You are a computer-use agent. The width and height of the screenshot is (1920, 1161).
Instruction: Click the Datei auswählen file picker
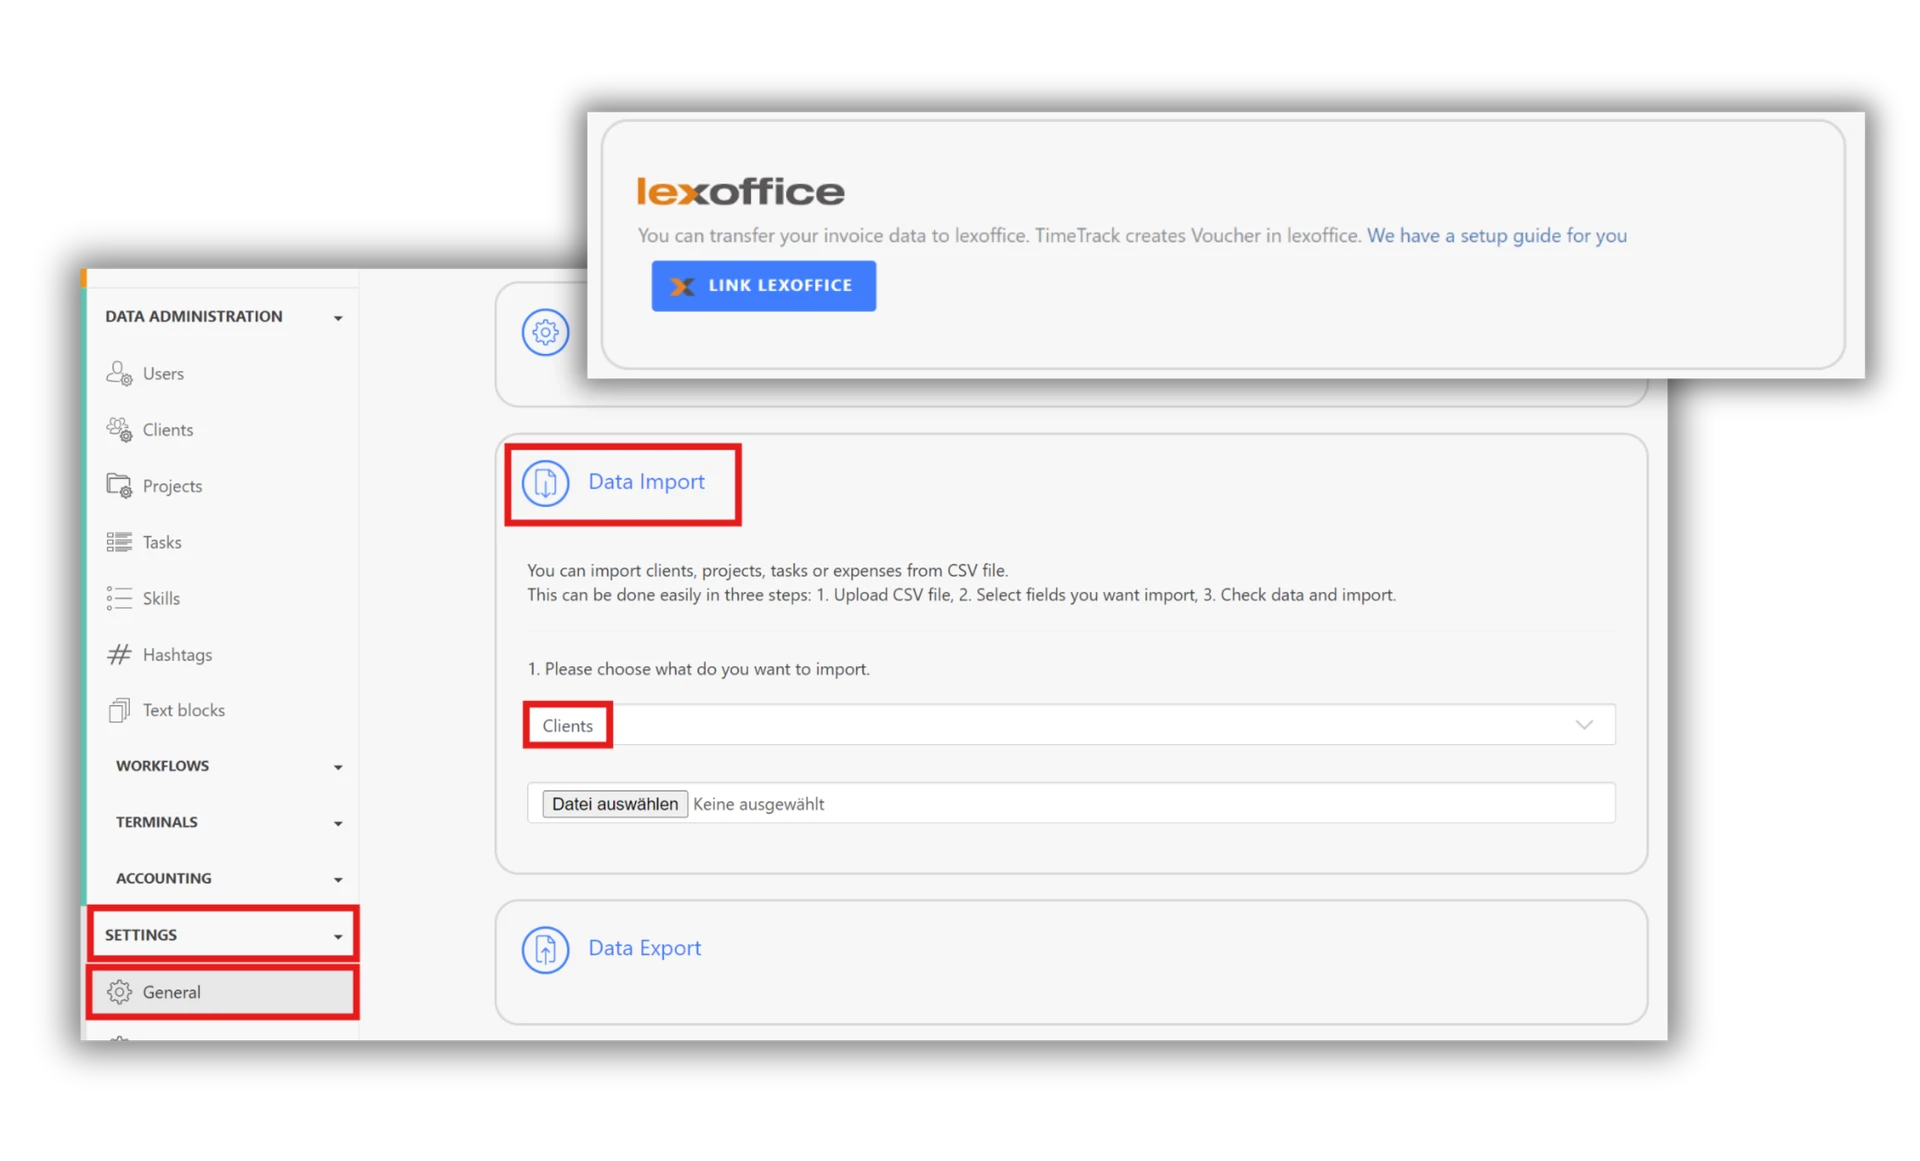613,803
